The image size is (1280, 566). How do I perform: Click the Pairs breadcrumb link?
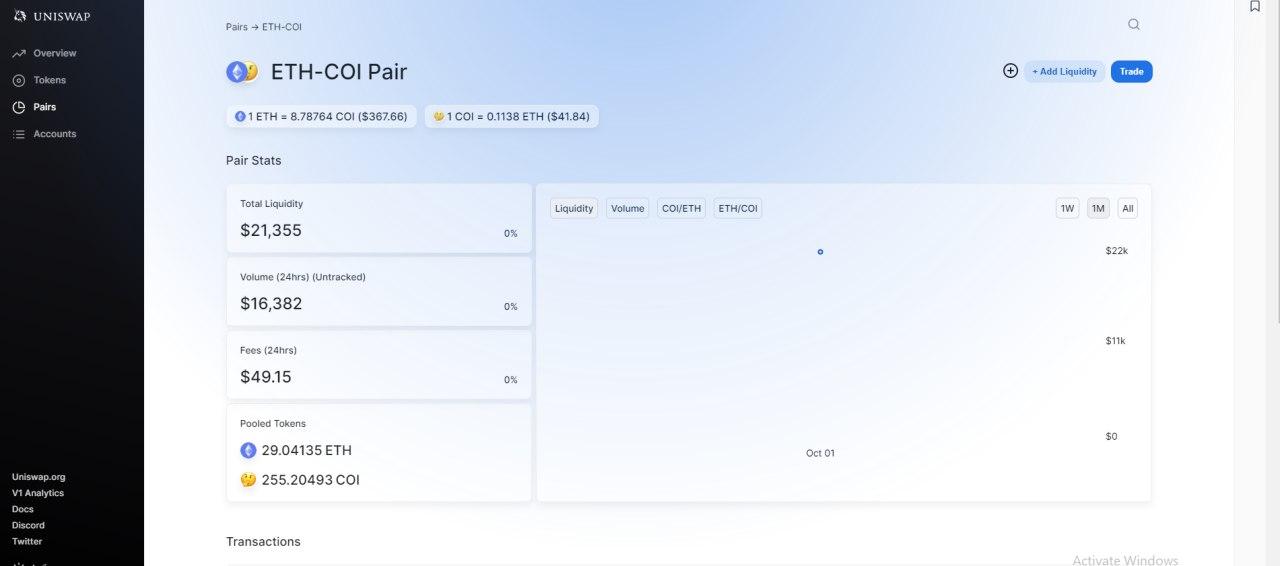pyautogui.click(x=236, y=27)
